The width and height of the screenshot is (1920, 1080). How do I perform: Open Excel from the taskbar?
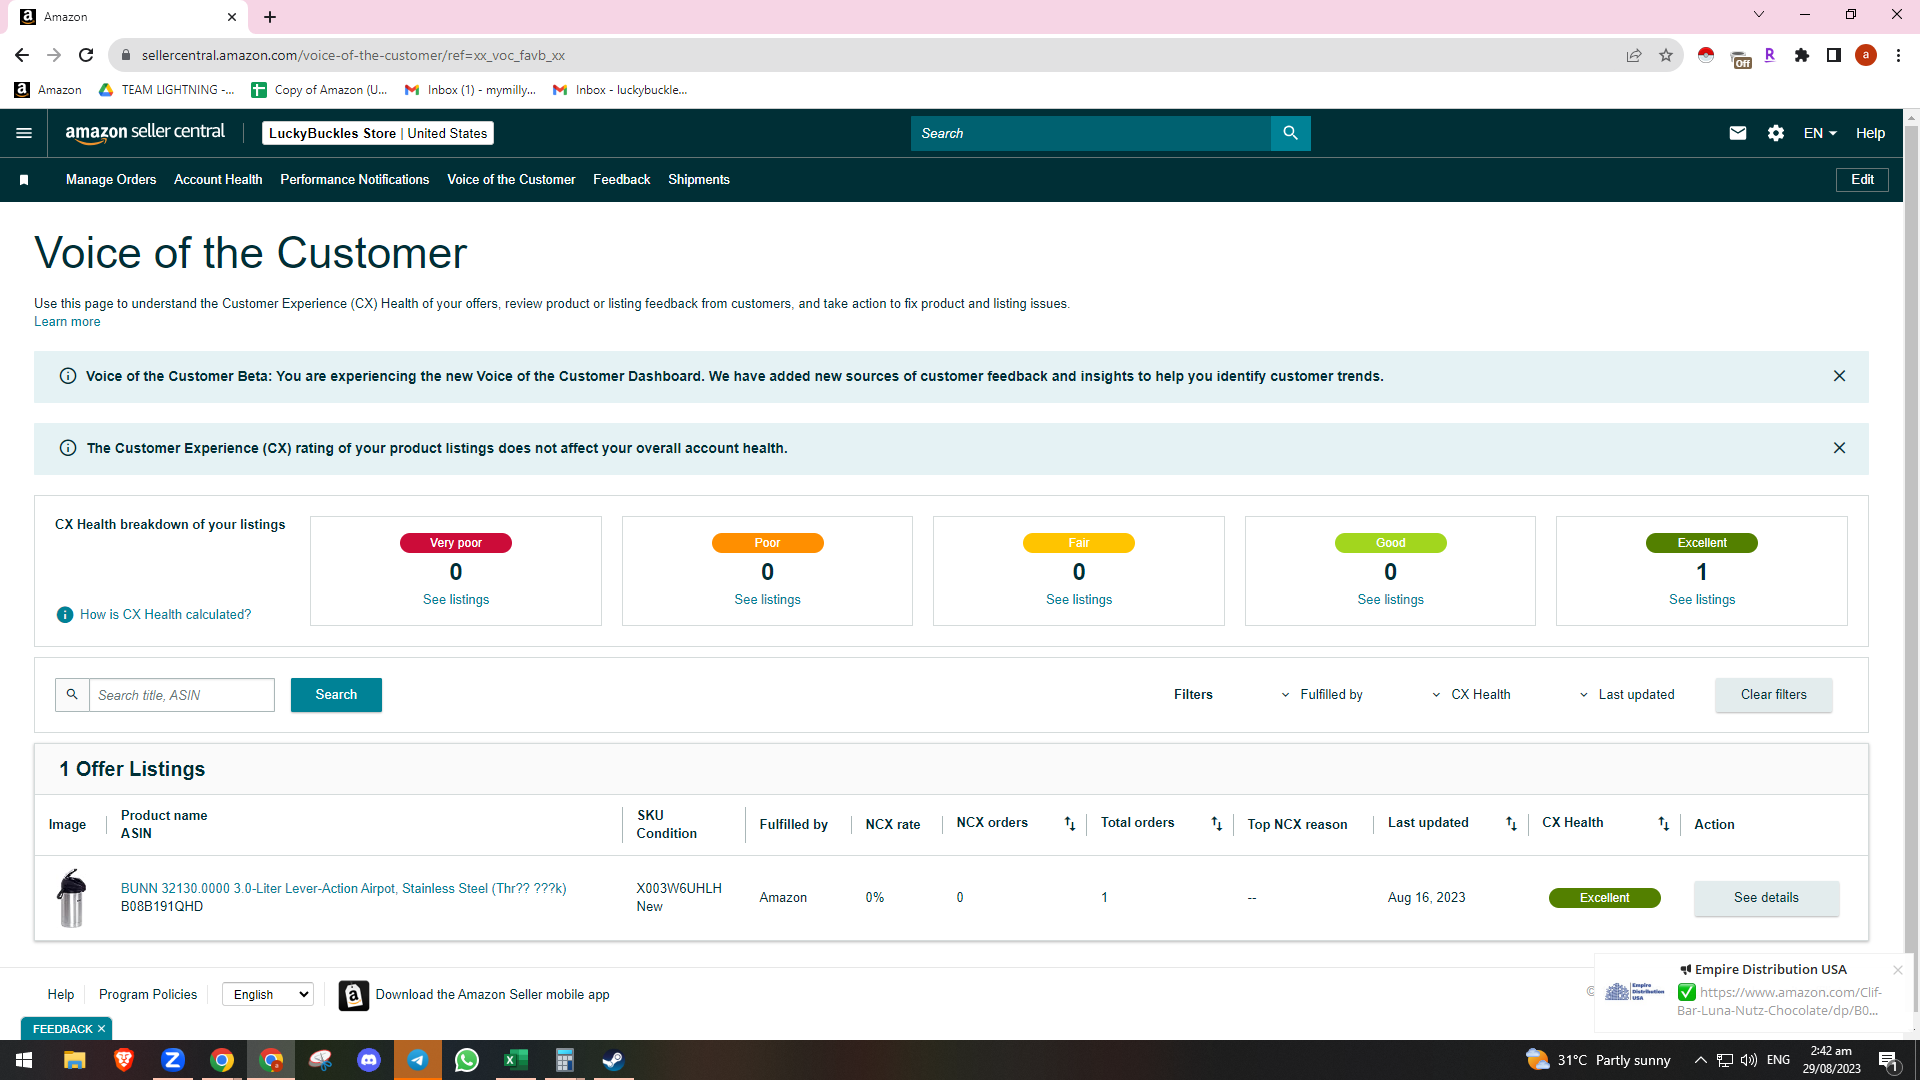coord(516,1060)
